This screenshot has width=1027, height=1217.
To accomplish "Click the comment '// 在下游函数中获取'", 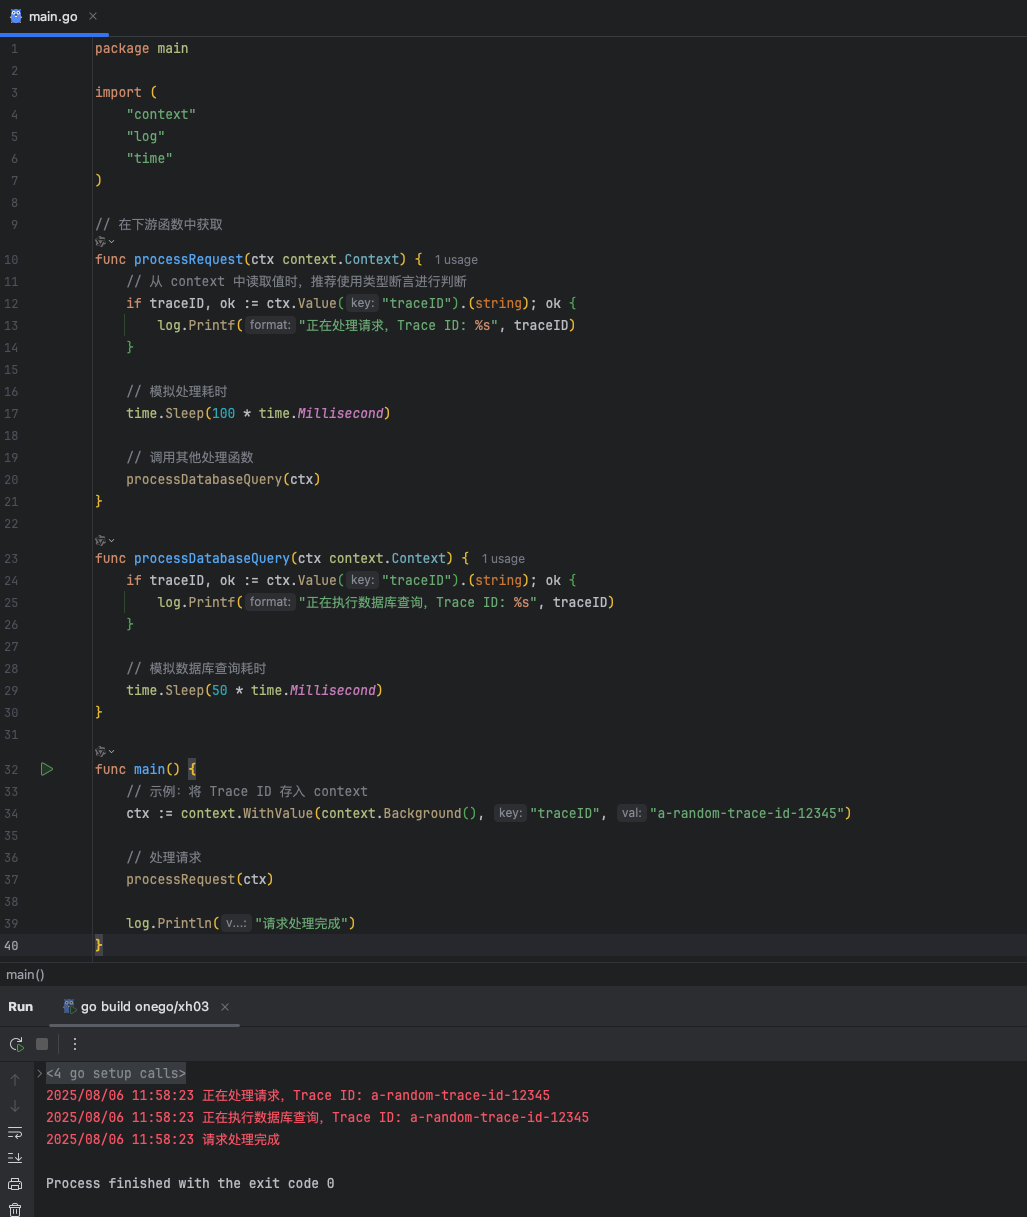I will pyautogui.click(x=159, y=224).
